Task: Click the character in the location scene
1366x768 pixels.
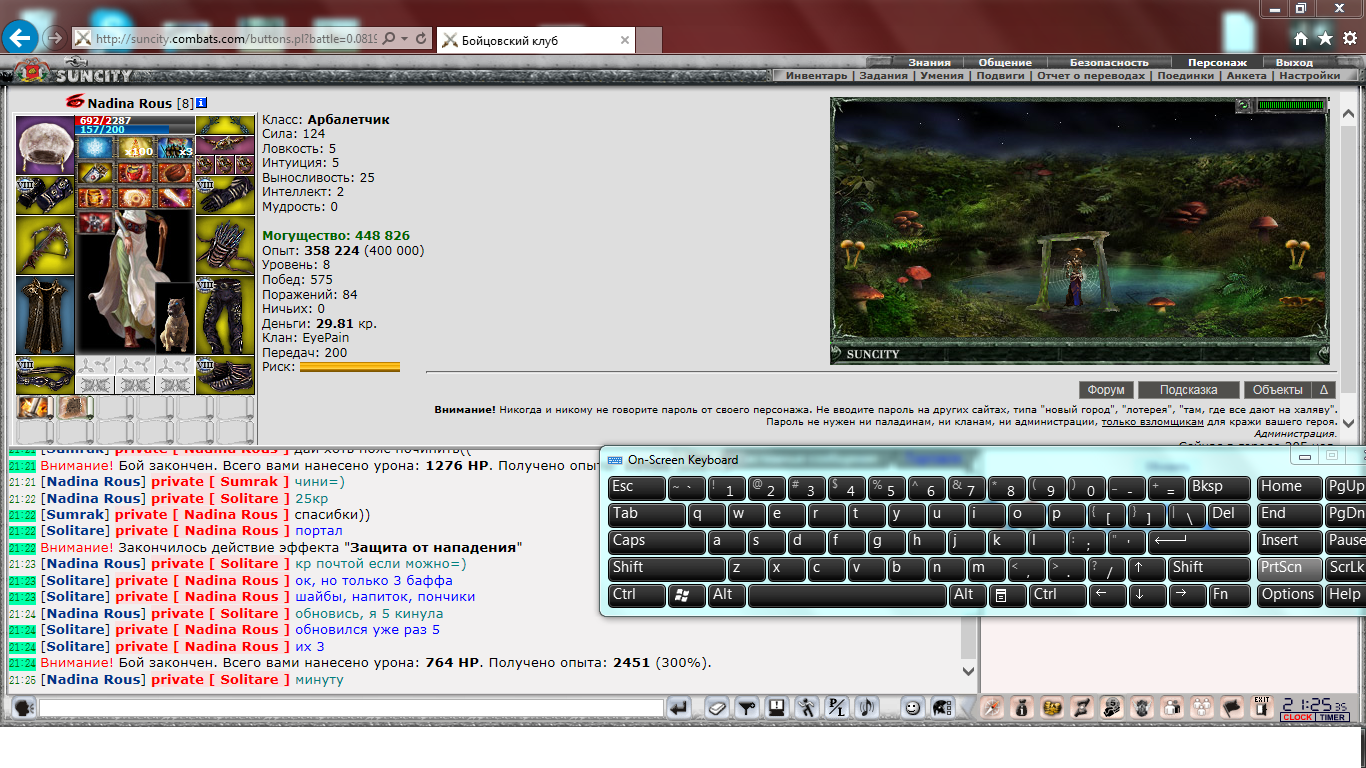Action: (1073, 277)
